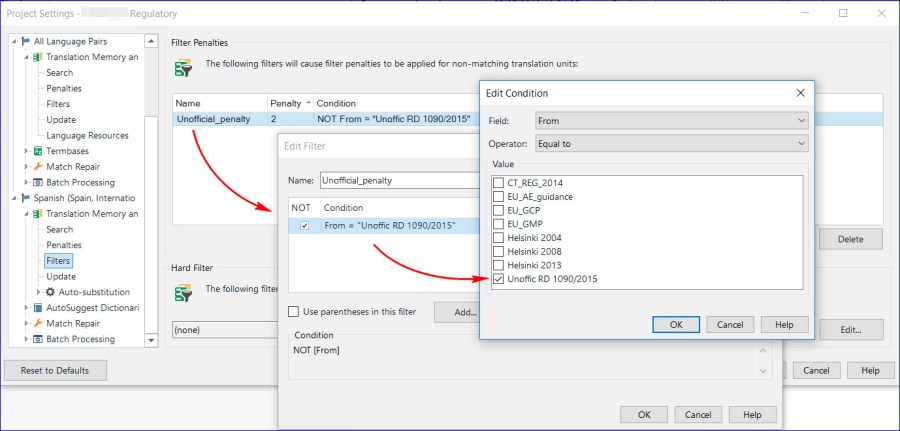Click the Hard Filter funnel icon
This screenshot has height=431, width=900.
[183, 292]
